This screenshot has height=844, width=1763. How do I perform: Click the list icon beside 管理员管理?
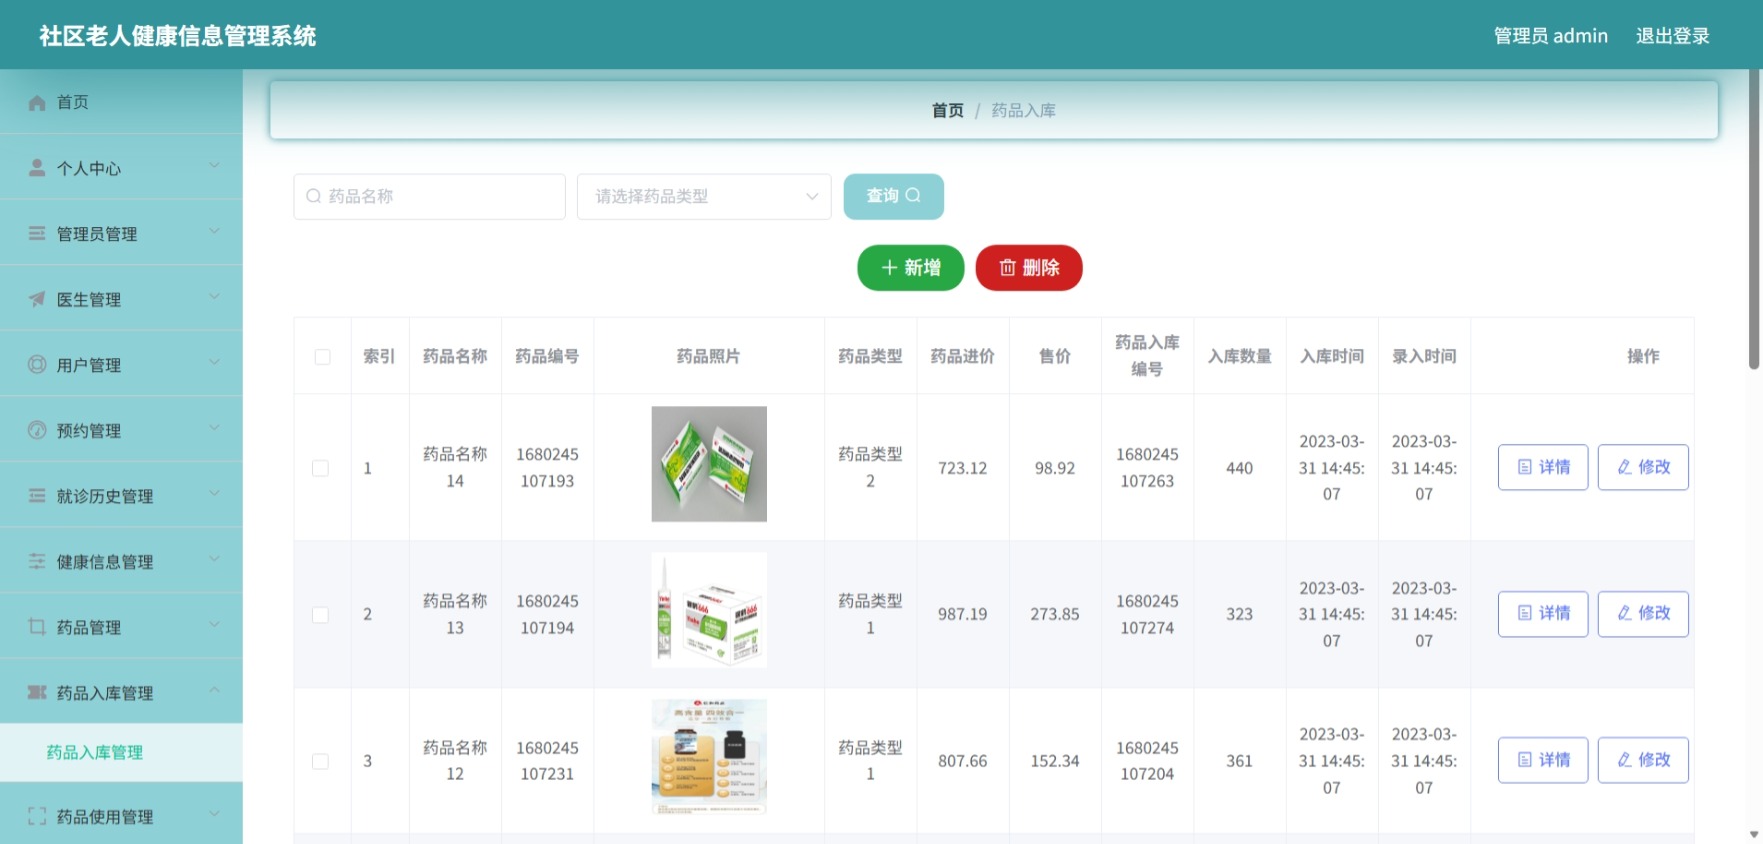tap(37, 233)
